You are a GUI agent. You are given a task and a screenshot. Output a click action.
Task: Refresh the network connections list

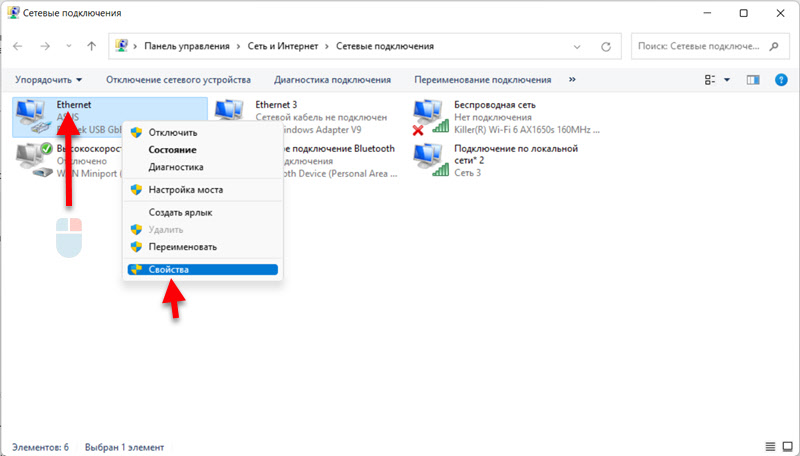tap(607, 46)
